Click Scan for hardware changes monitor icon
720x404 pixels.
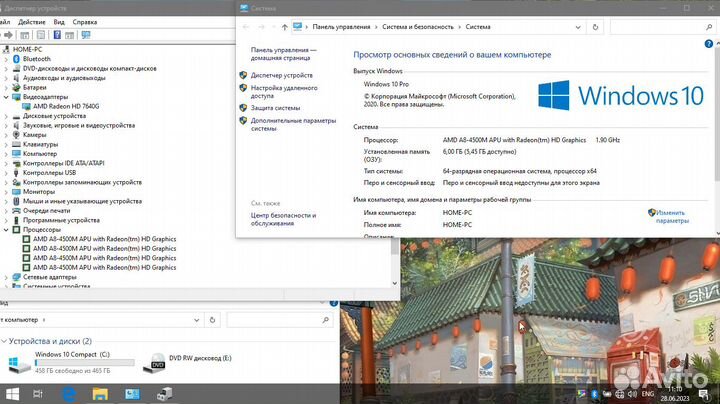pos(85,35)
